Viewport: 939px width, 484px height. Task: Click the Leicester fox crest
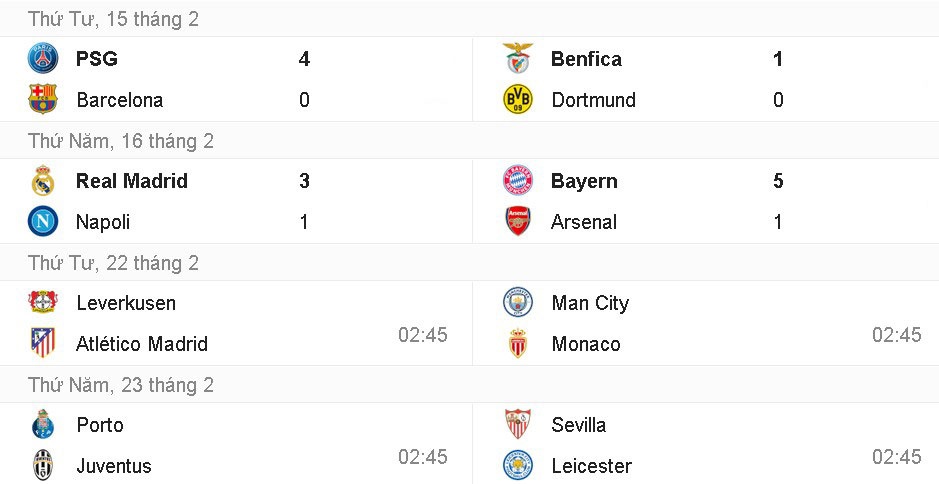click(x=518, y=465)
